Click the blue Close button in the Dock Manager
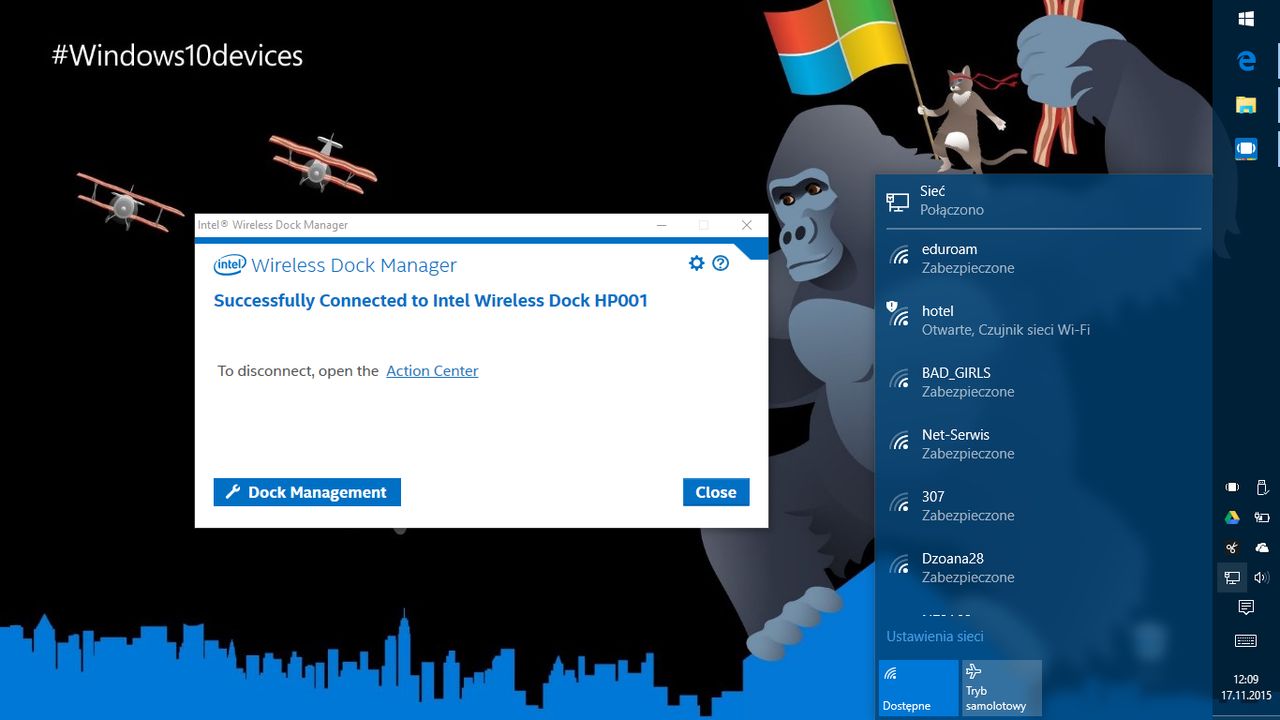This screenshot has height=720, width=1280. pyautogui.click(x=716, y=492)
